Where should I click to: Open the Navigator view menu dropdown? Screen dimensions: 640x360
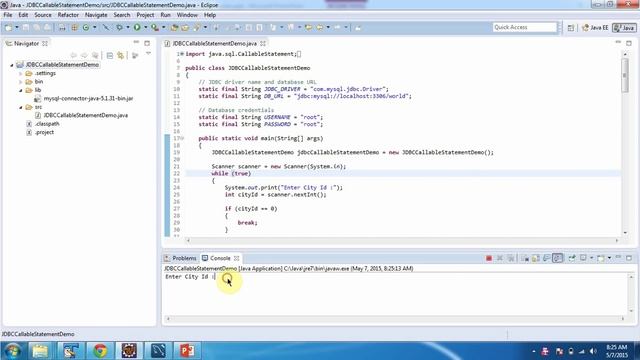point(149,53)
